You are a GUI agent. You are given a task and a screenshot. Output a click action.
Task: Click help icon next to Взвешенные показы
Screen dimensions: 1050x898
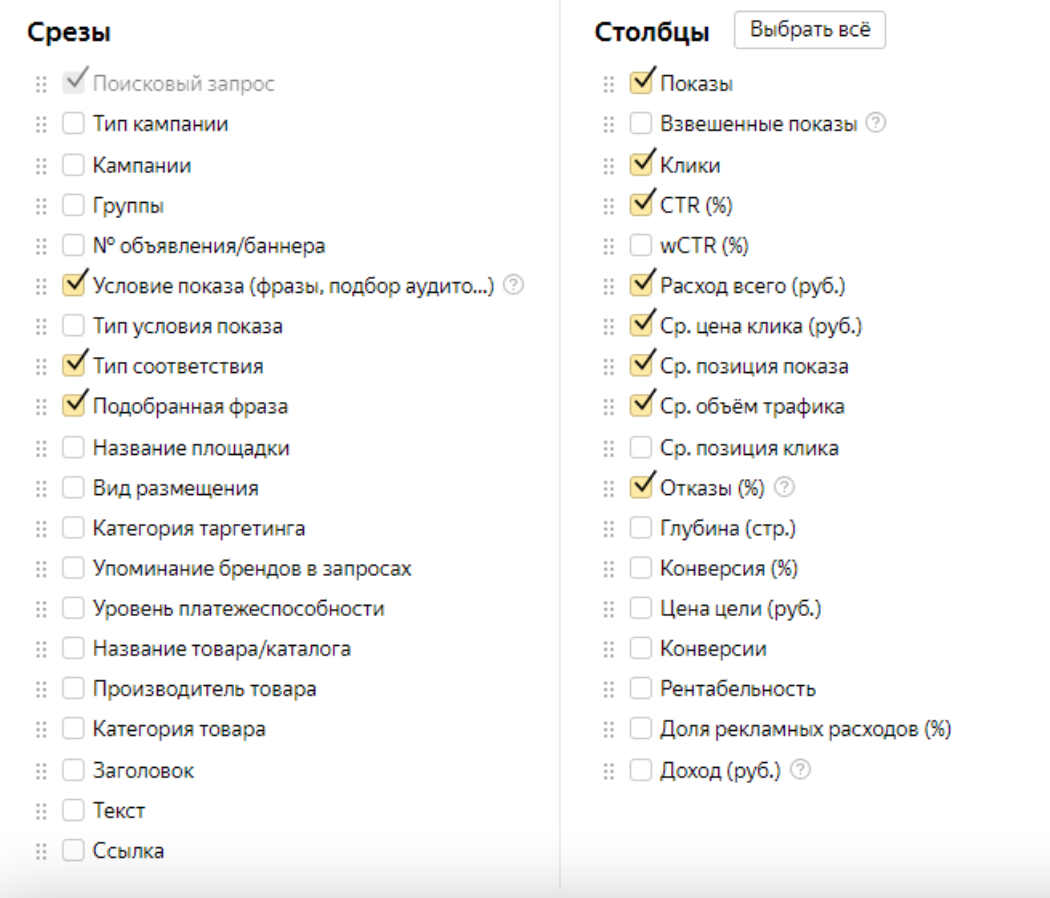875,123
